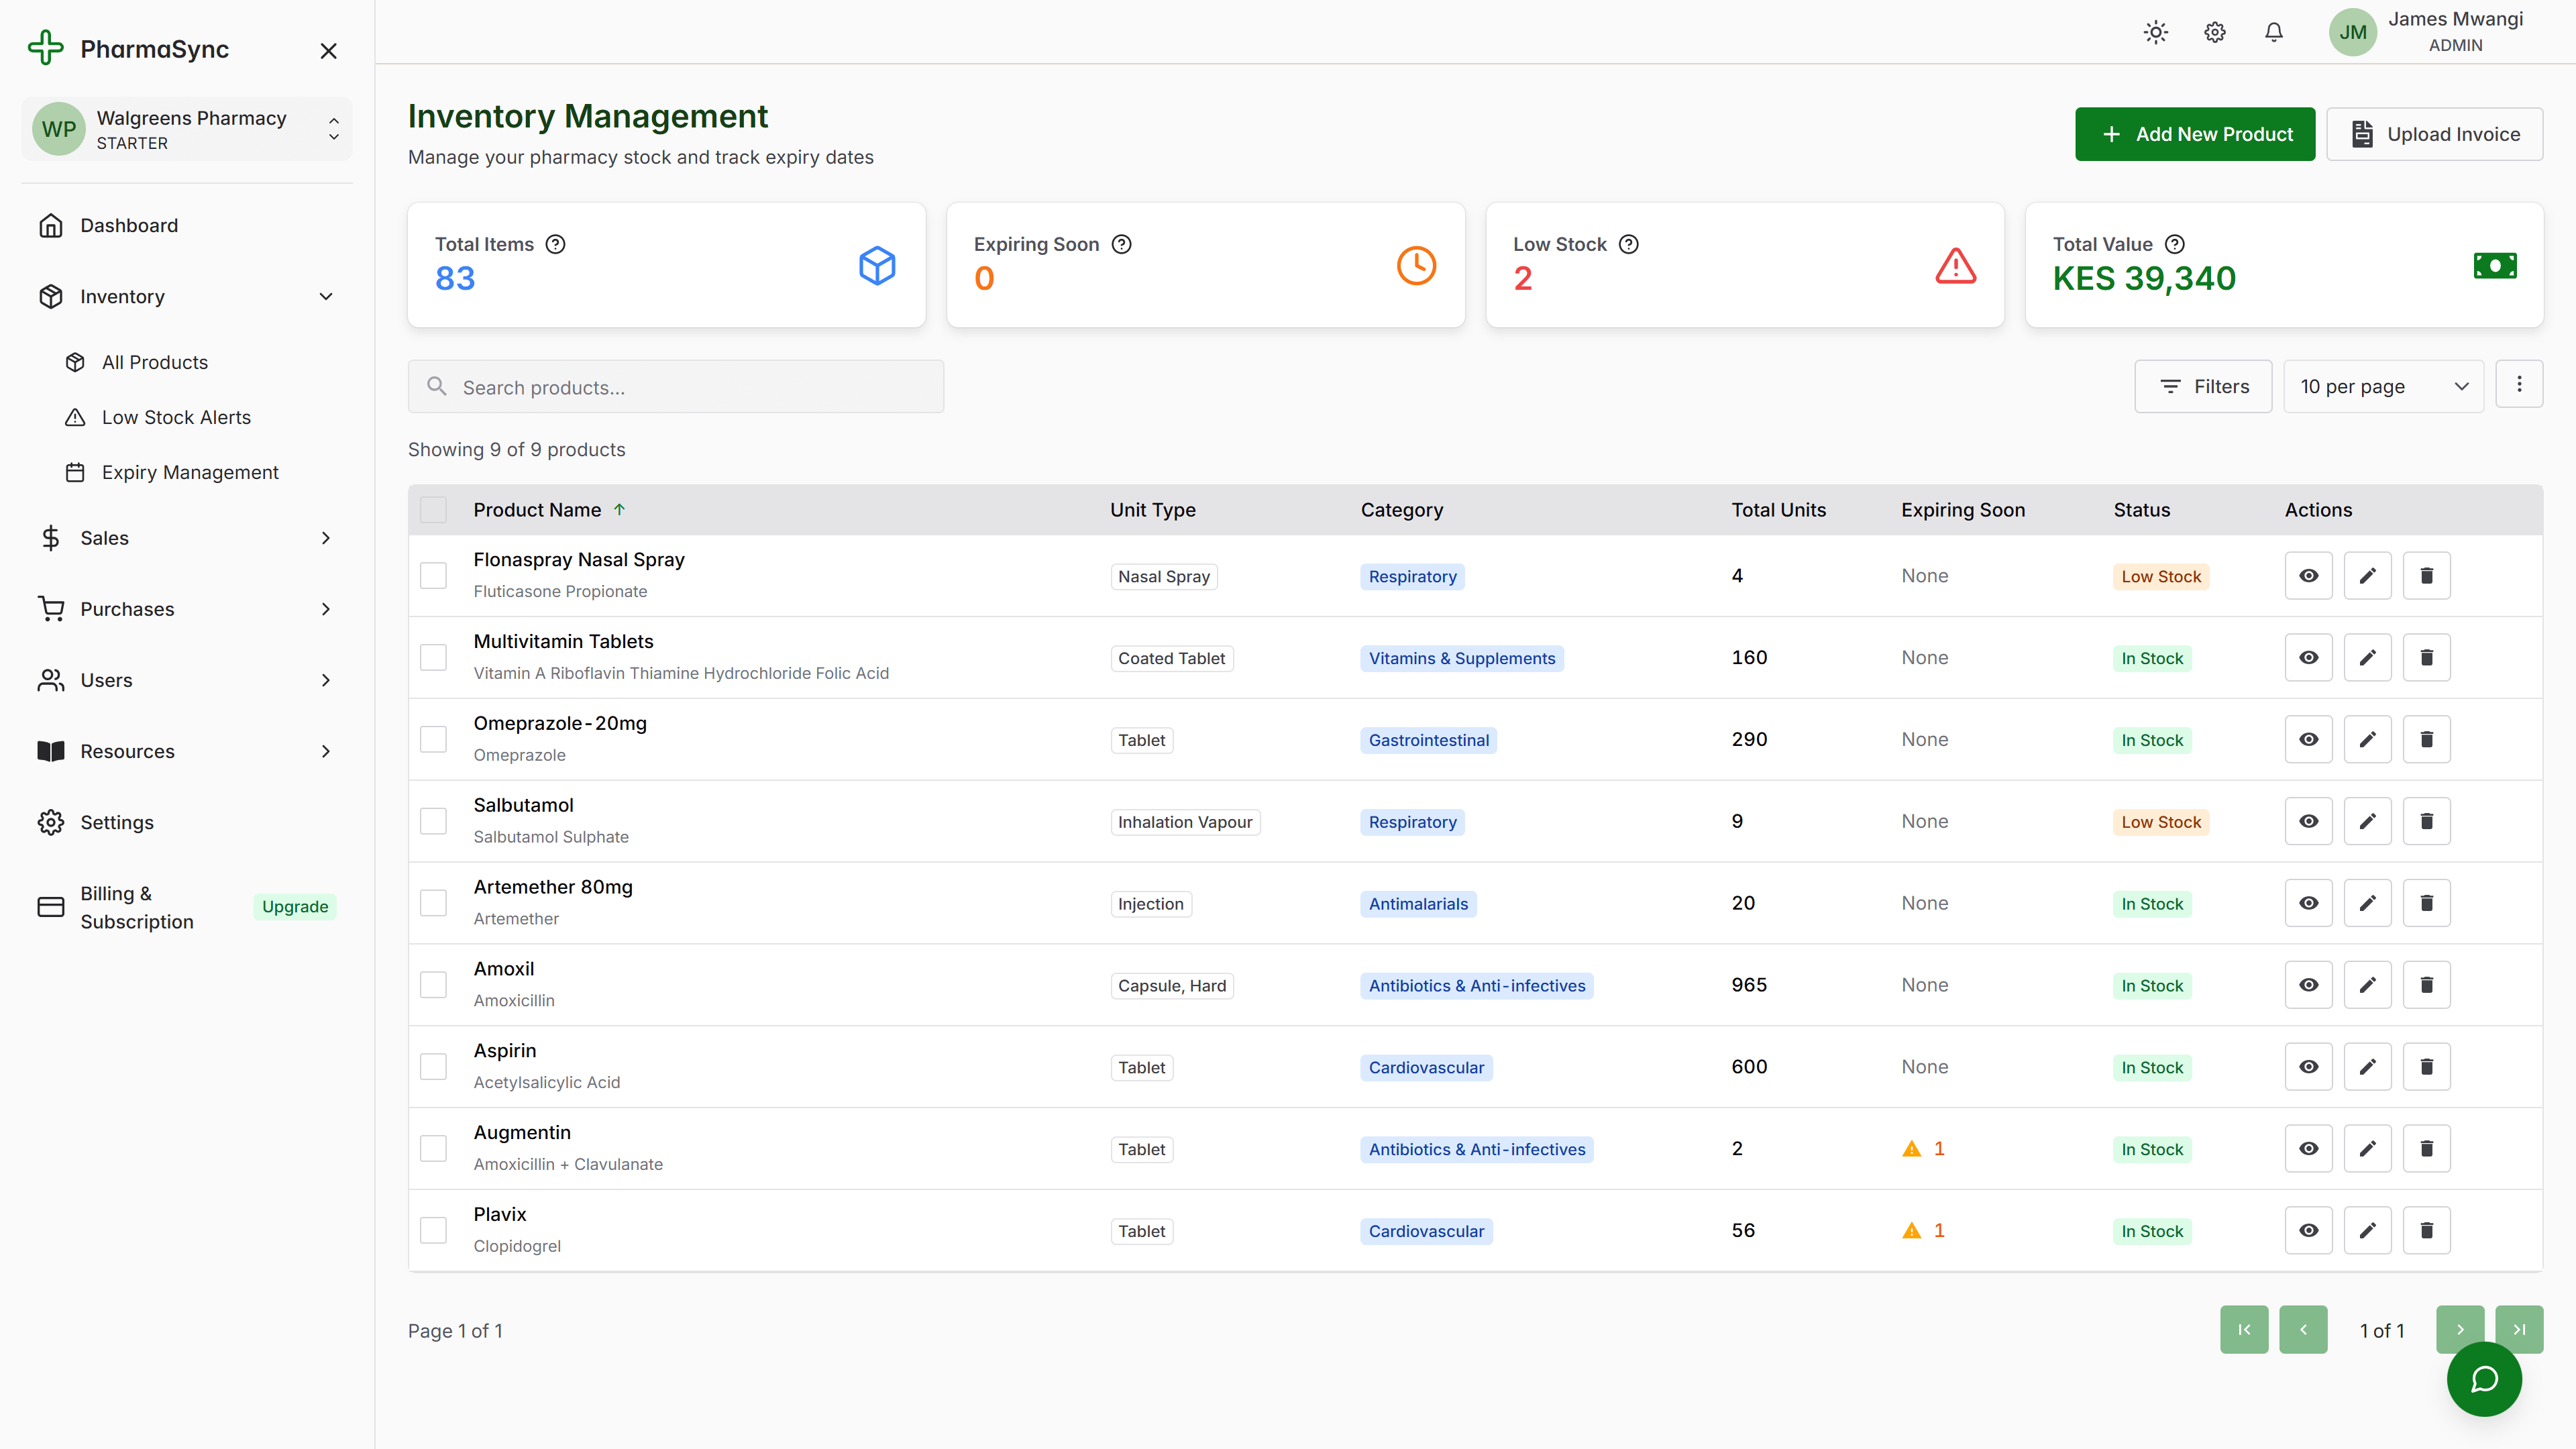Open notifications bell icon
Image resolution: width=2576 pixels, height=1449 pixels.
(x=2273, y=31)
